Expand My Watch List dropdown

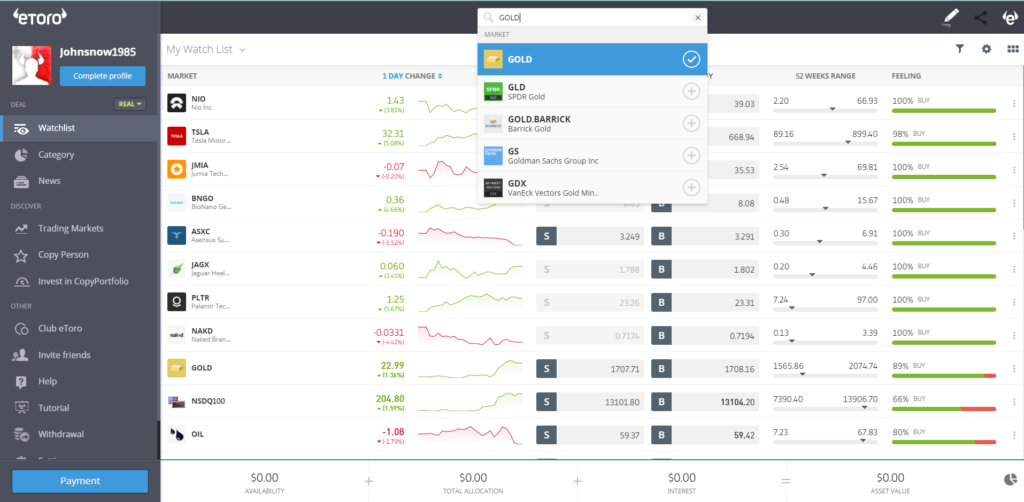coord(206,50)
